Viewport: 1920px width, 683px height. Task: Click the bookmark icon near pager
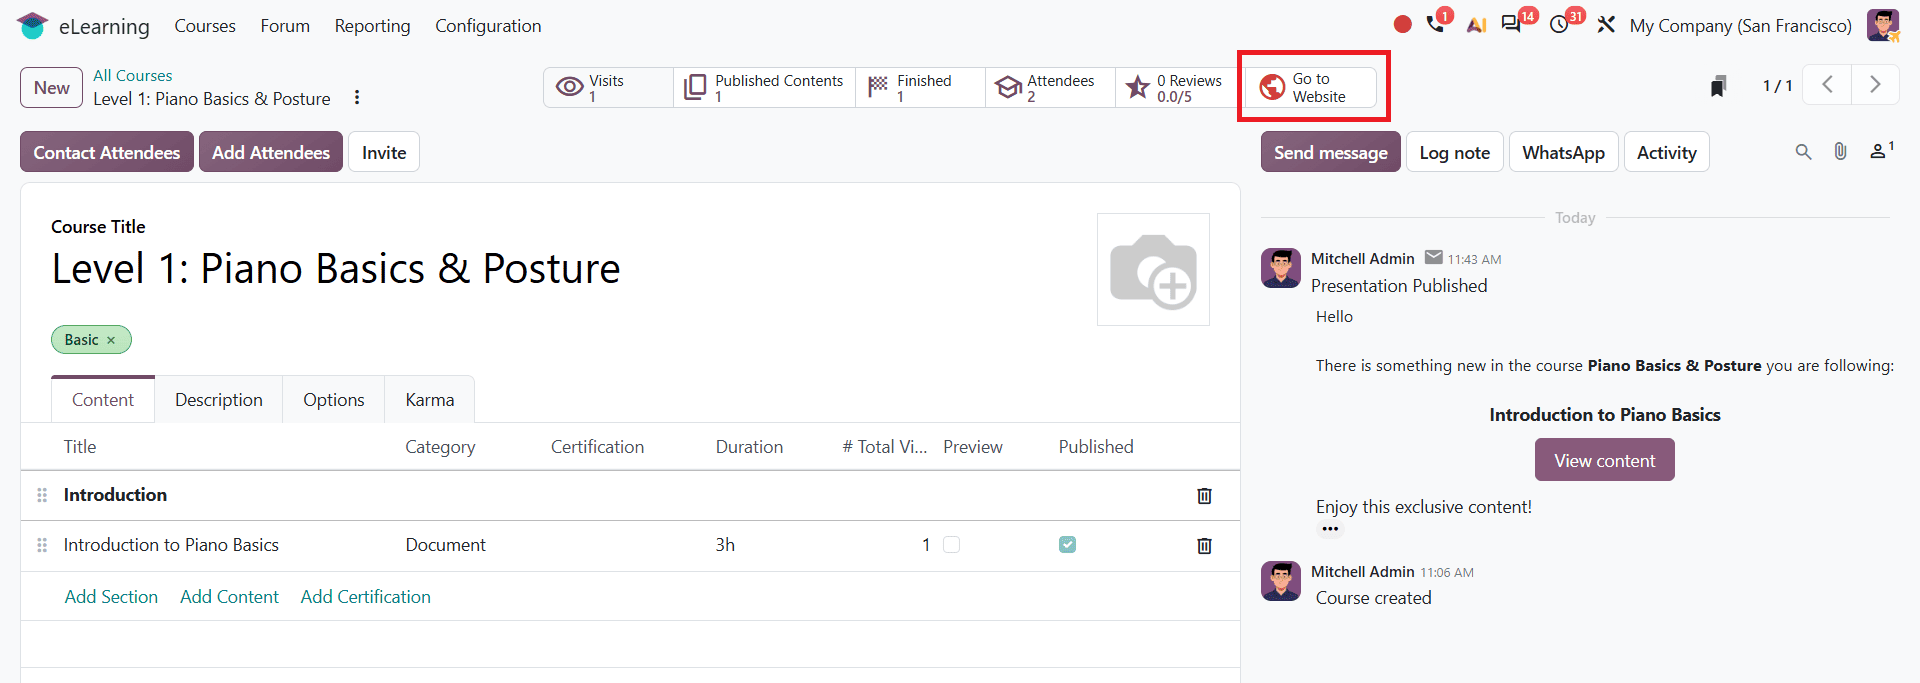[1718, 86]
